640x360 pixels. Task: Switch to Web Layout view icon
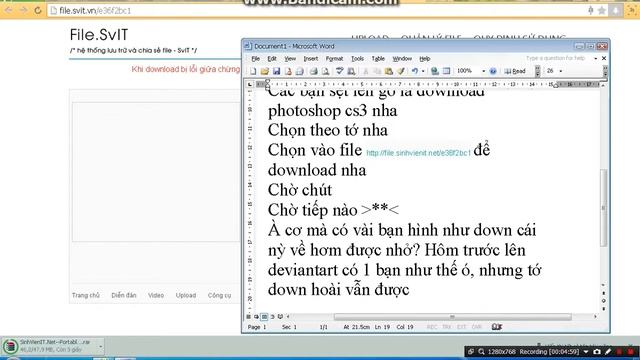(256, 317)
